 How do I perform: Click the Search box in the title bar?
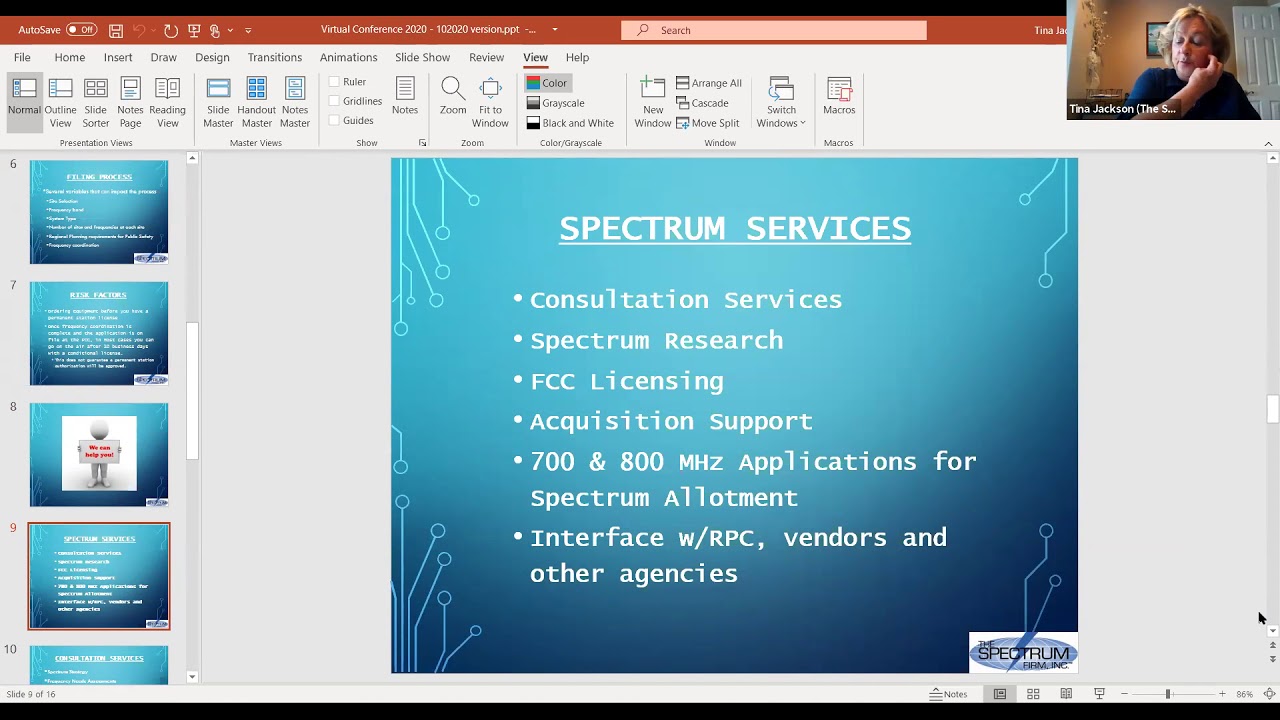[x=774, y=30]
